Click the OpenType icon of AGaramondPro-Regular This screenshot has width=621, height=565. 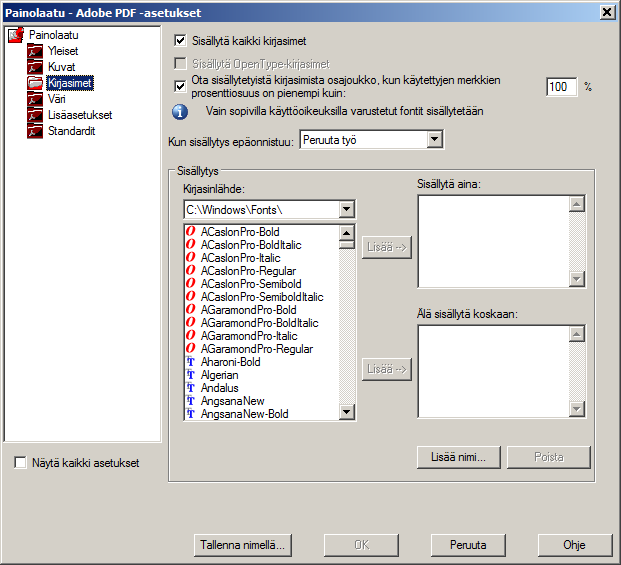click(190, 349)
